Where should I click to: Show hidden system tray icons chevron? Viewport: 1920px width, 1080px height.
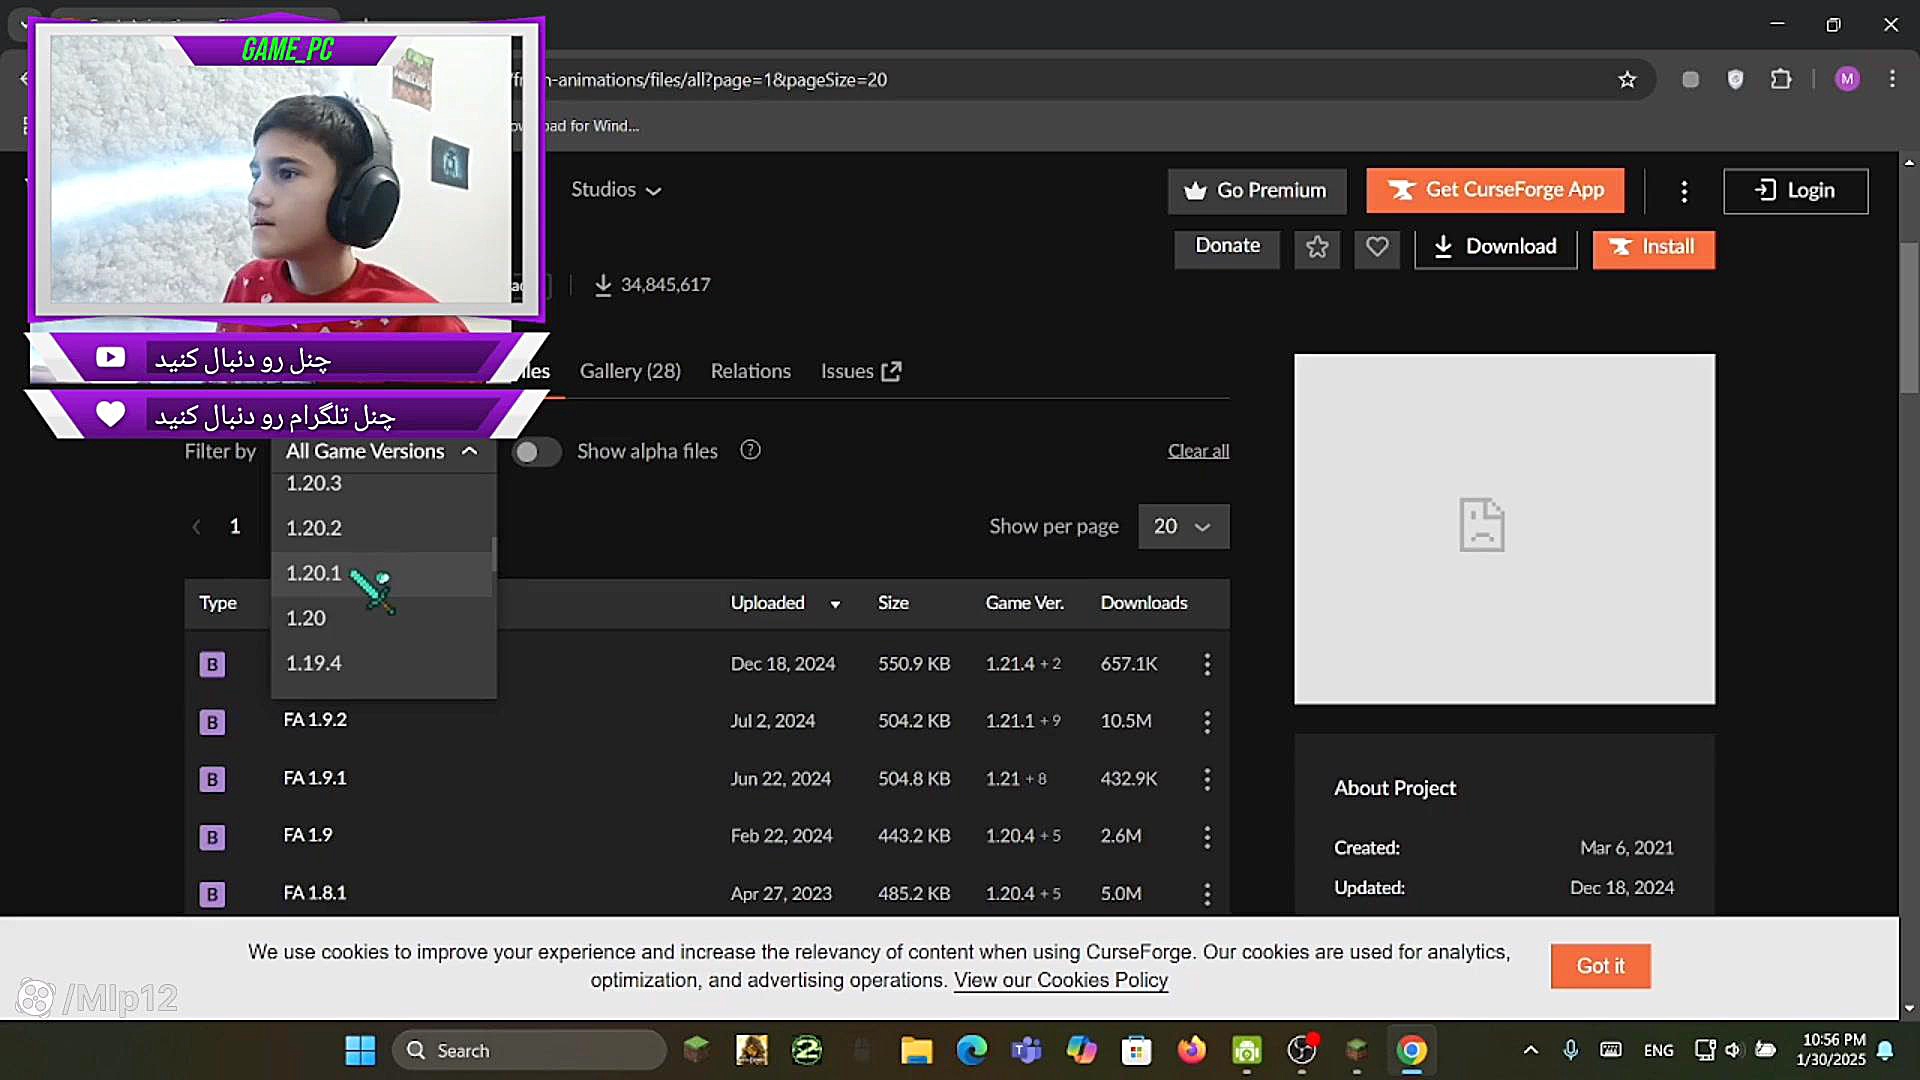point(1530,1050)
